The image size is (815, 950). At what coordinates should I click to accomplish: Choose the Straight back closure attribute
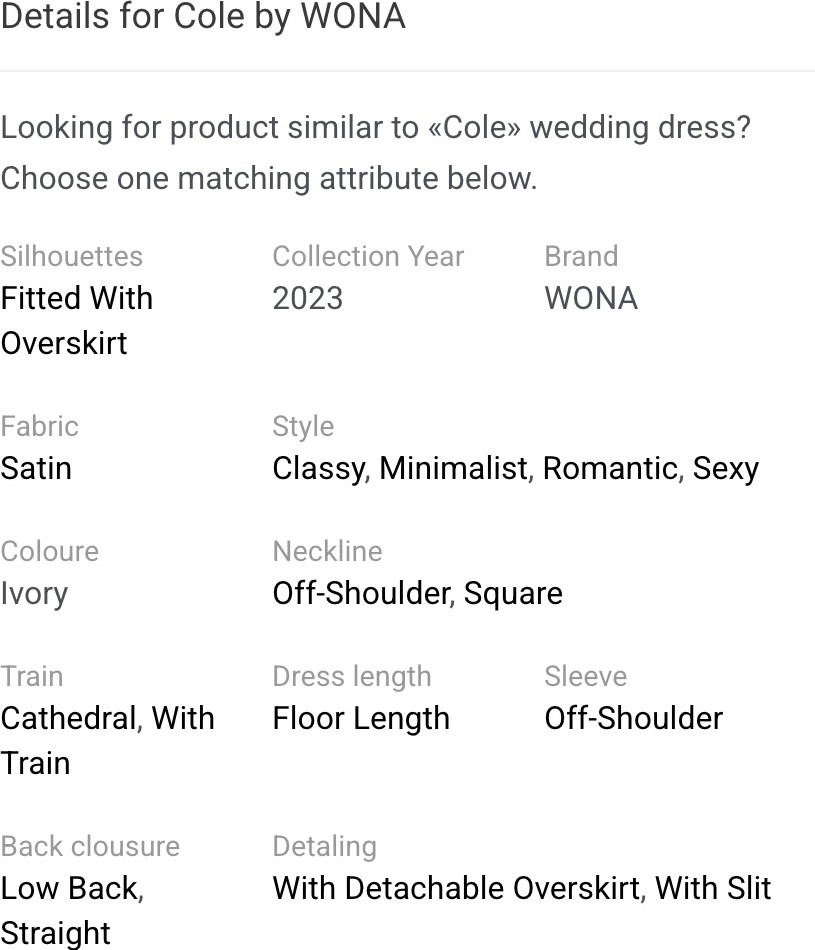[x=55, y=933]
